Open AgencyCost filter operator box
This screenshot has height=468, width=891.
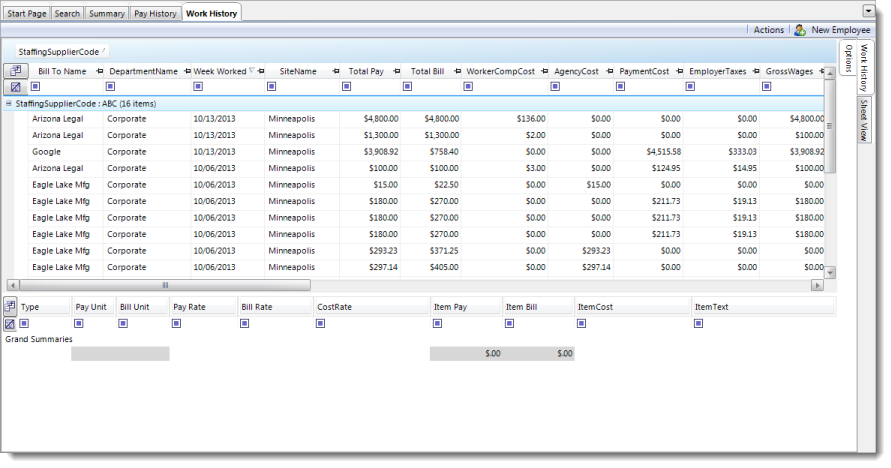pos(555,86)
